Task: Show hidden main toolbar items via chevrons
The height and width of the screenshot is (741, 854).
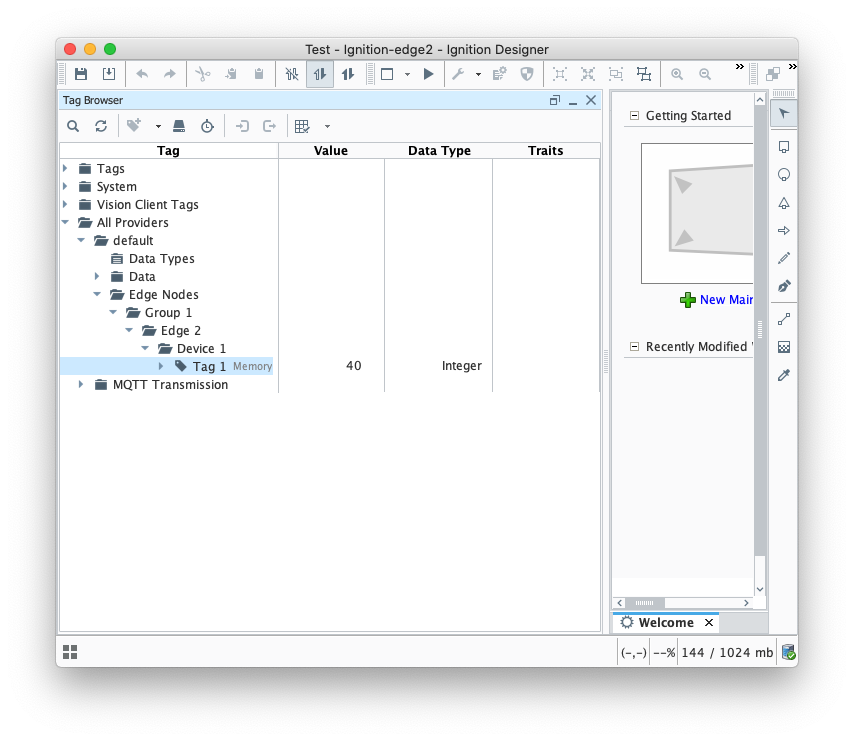Action: [x=739, y=66]
